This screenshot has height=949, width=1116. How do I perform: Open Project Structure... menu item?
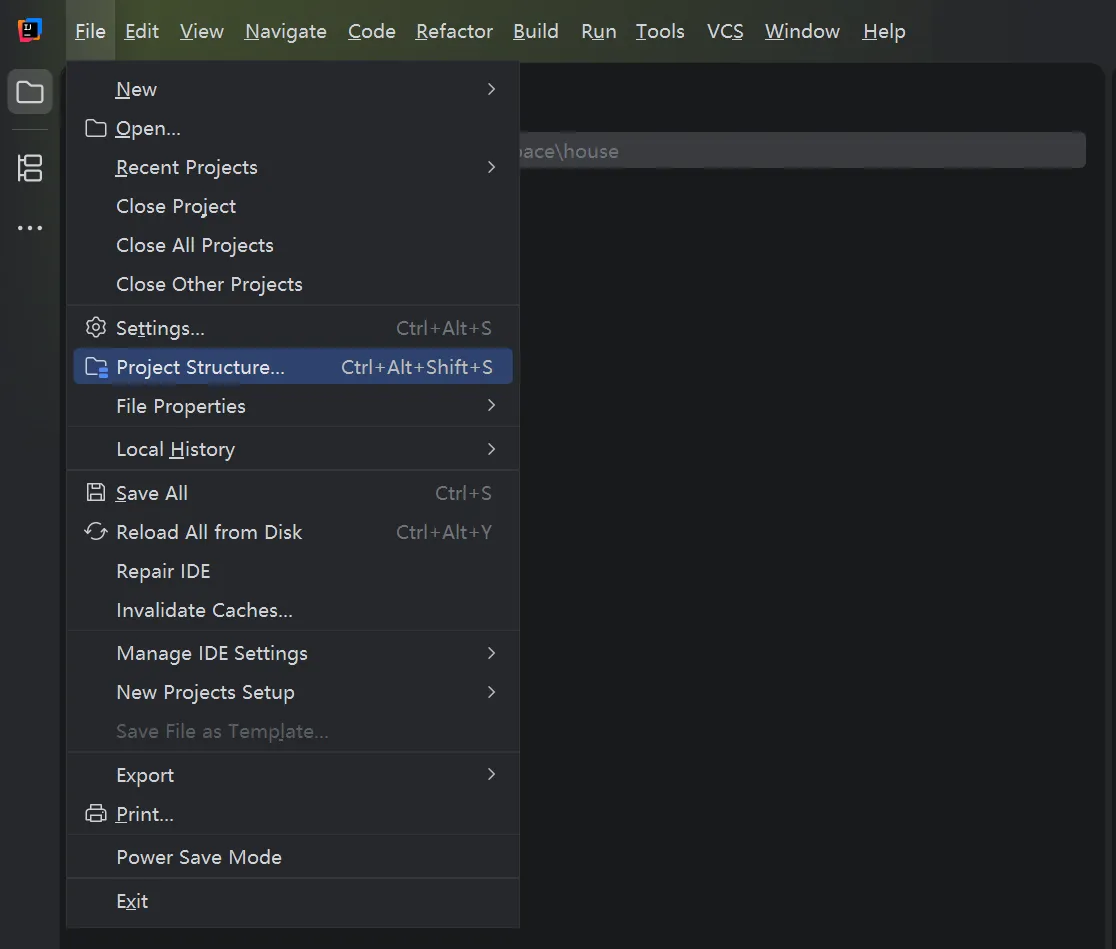click(x=293, y=366)
